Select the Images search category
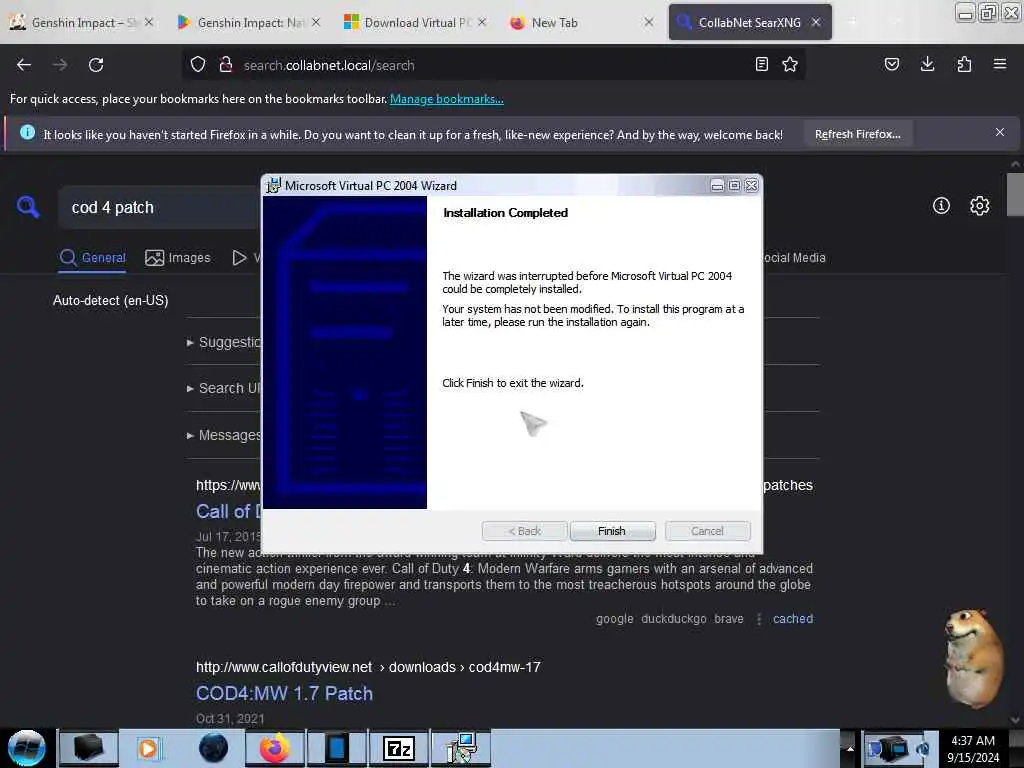 [x=178, y=258]
